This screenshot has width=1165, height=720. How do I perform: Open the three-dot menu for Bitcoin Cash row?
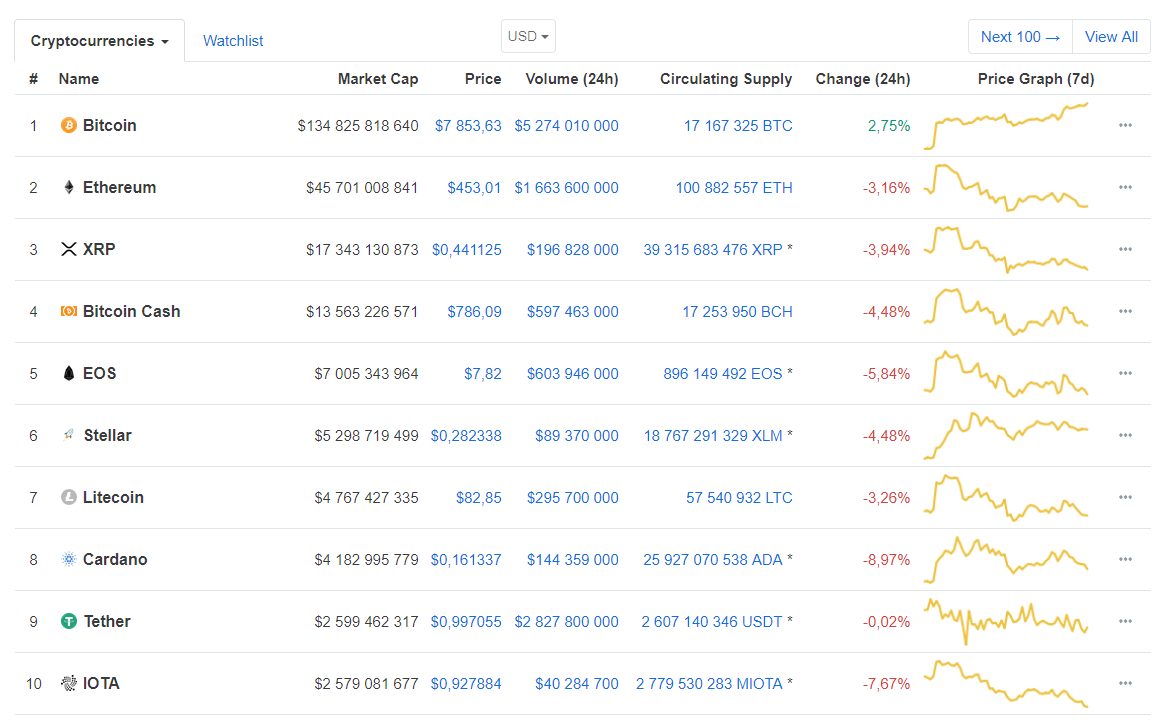click(x=1125, y=311)
